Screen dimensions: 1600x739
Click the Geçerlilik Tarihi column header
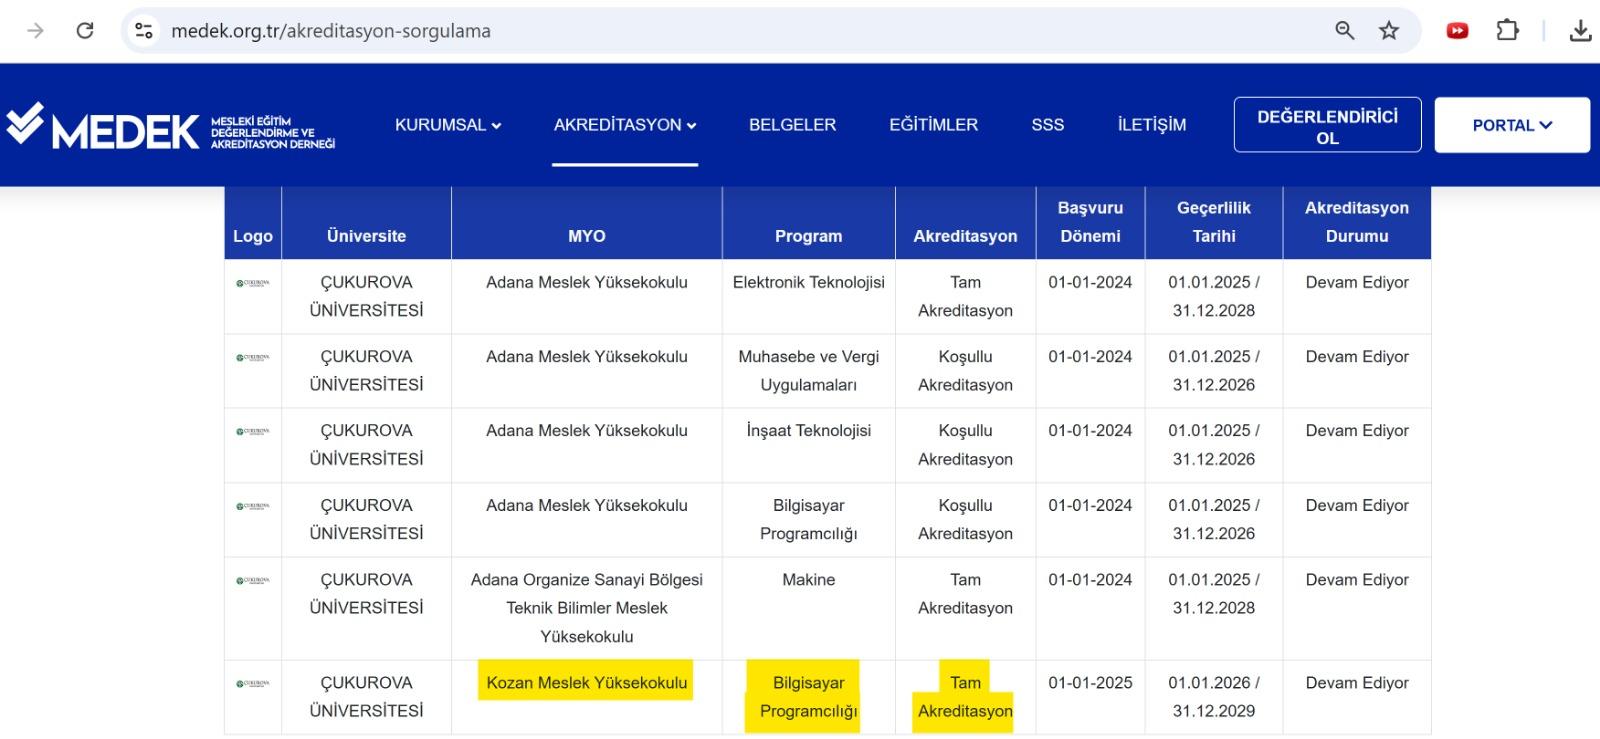point(1213,222)
